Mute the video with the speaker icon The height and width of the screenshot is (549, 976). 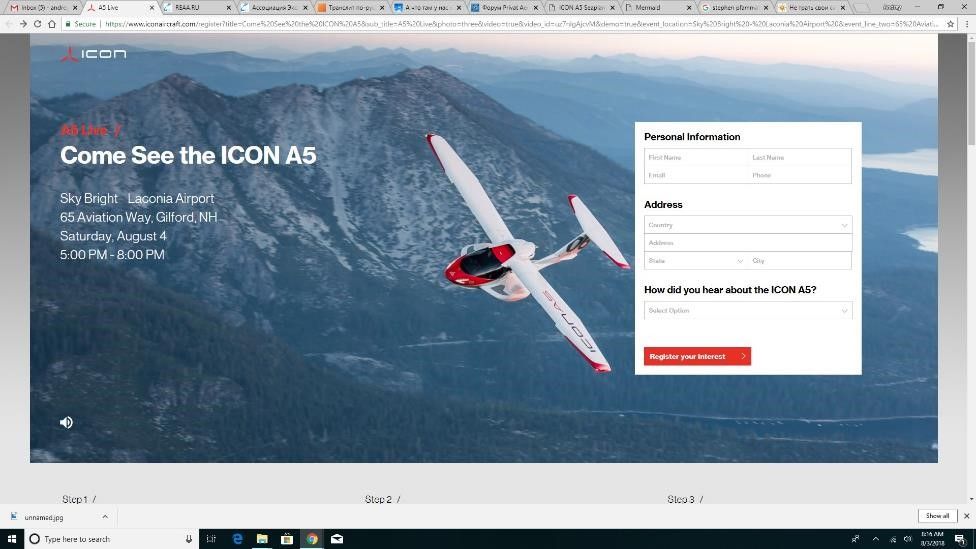66,422
